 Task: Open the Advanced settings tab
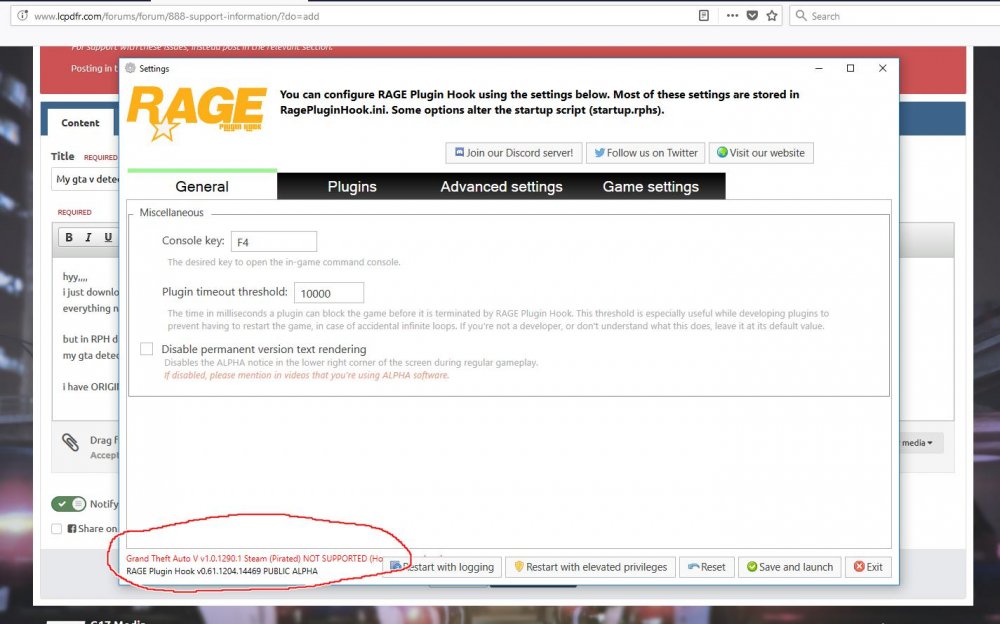[x=501, y=186]
